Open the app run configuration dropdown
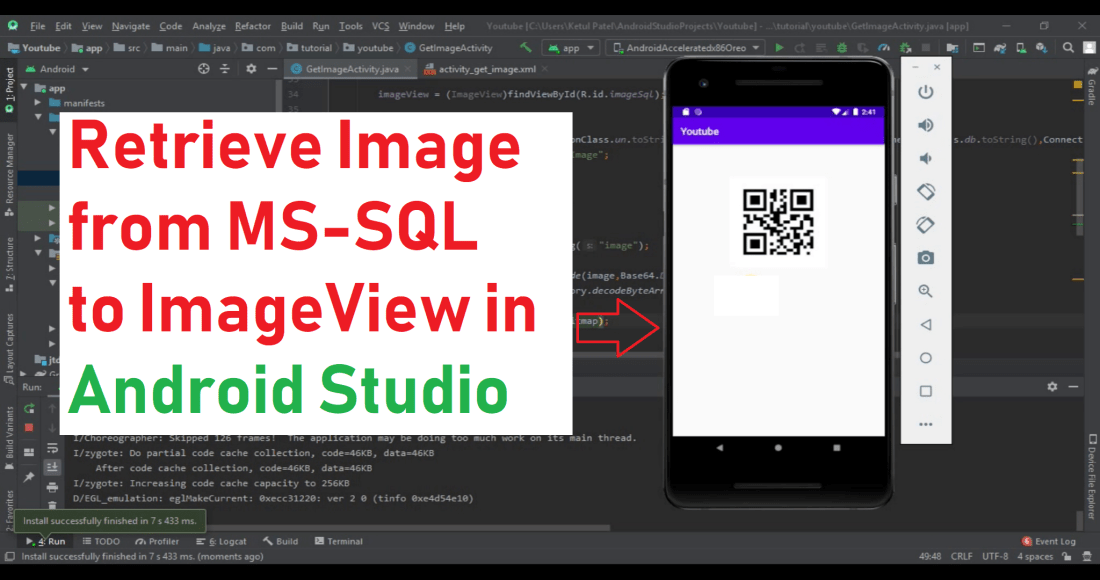 point(571,47)
